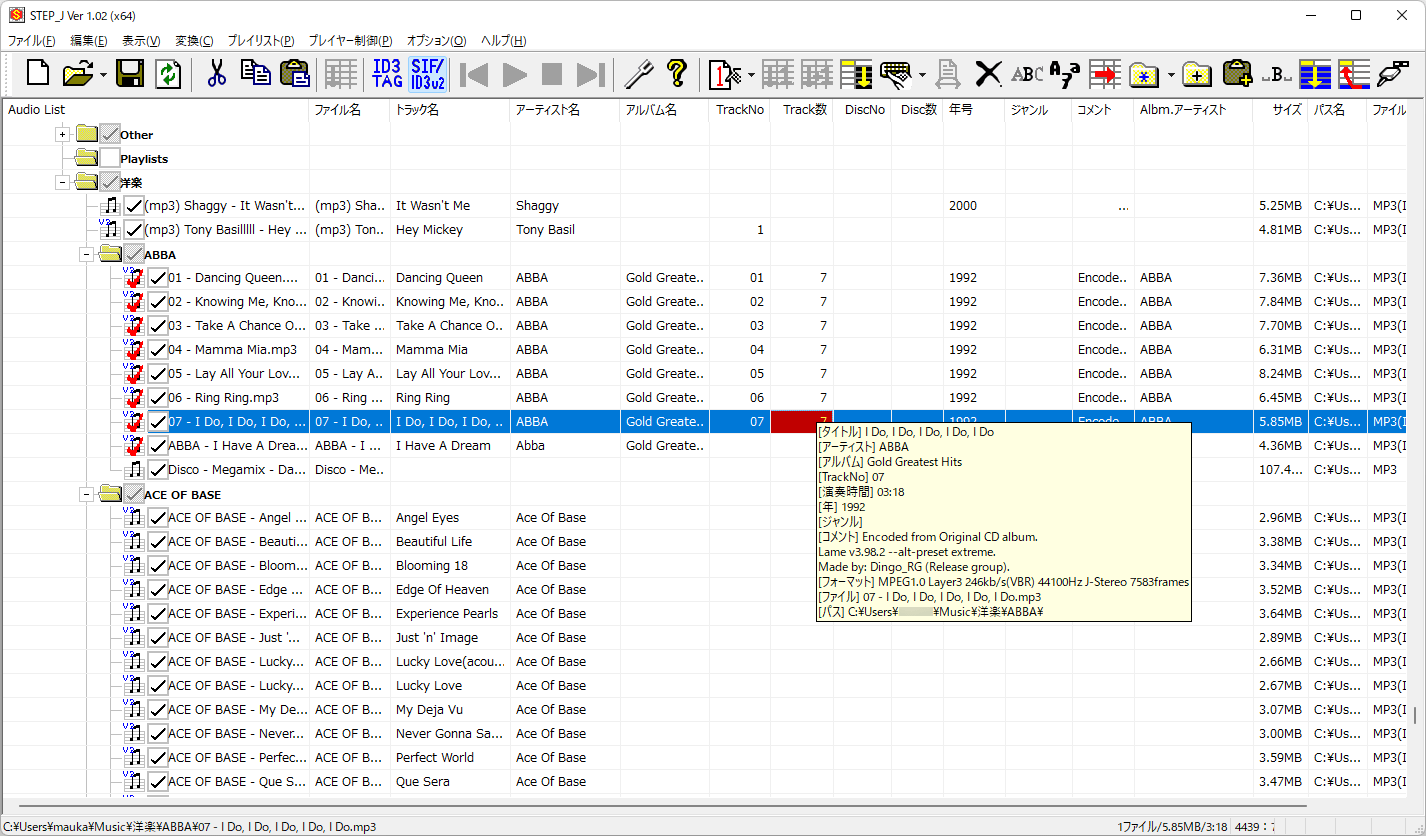Open the ファイル(F) menu
Image resolution: width=1426 pixels, height=836 pixels.
click(32, 41)
